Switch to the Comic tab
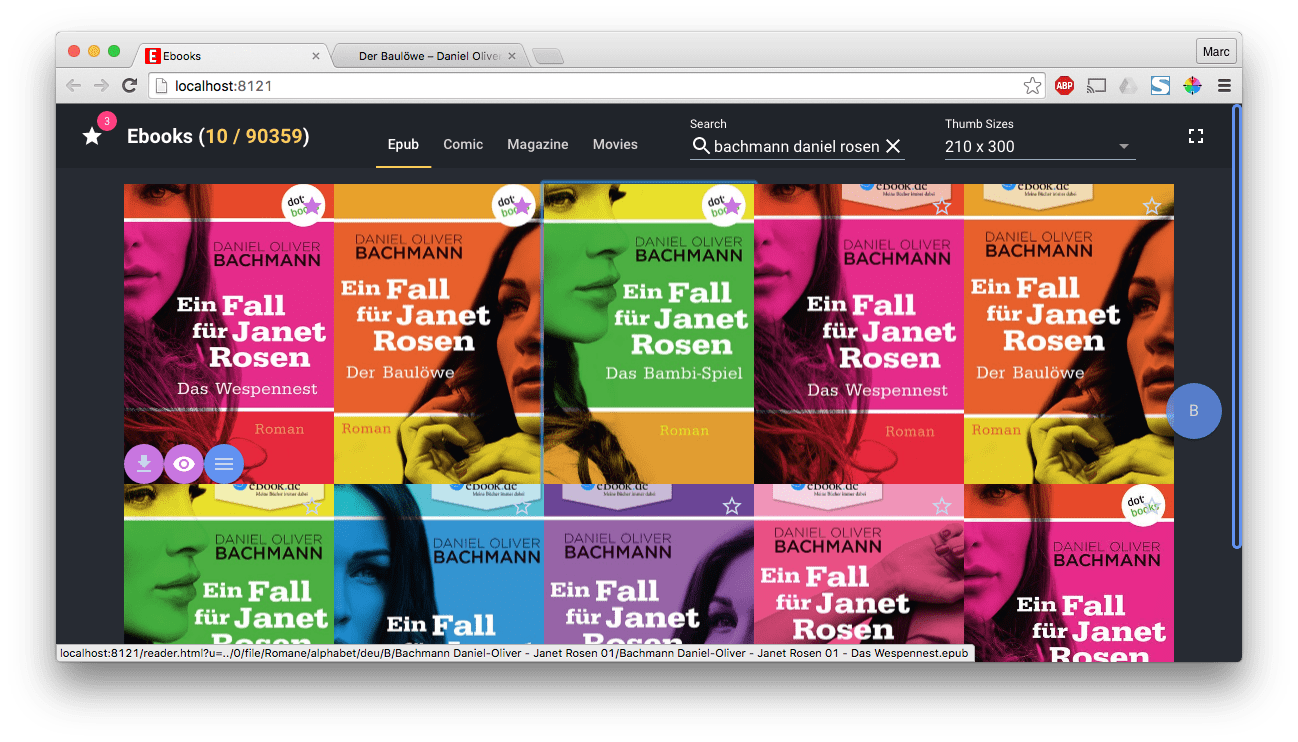1298x742 pixels. point(463,145)
